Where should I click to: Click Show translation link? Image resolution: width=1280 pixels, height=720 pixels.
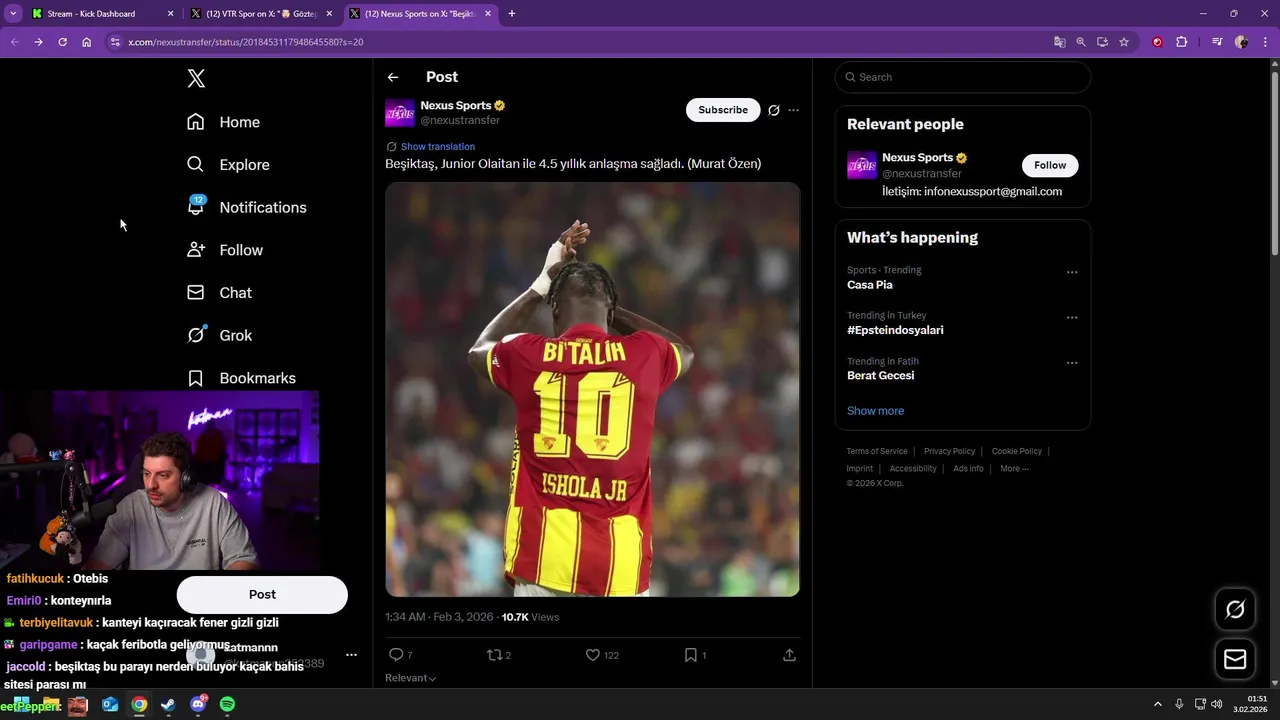(x=438, y=147)
